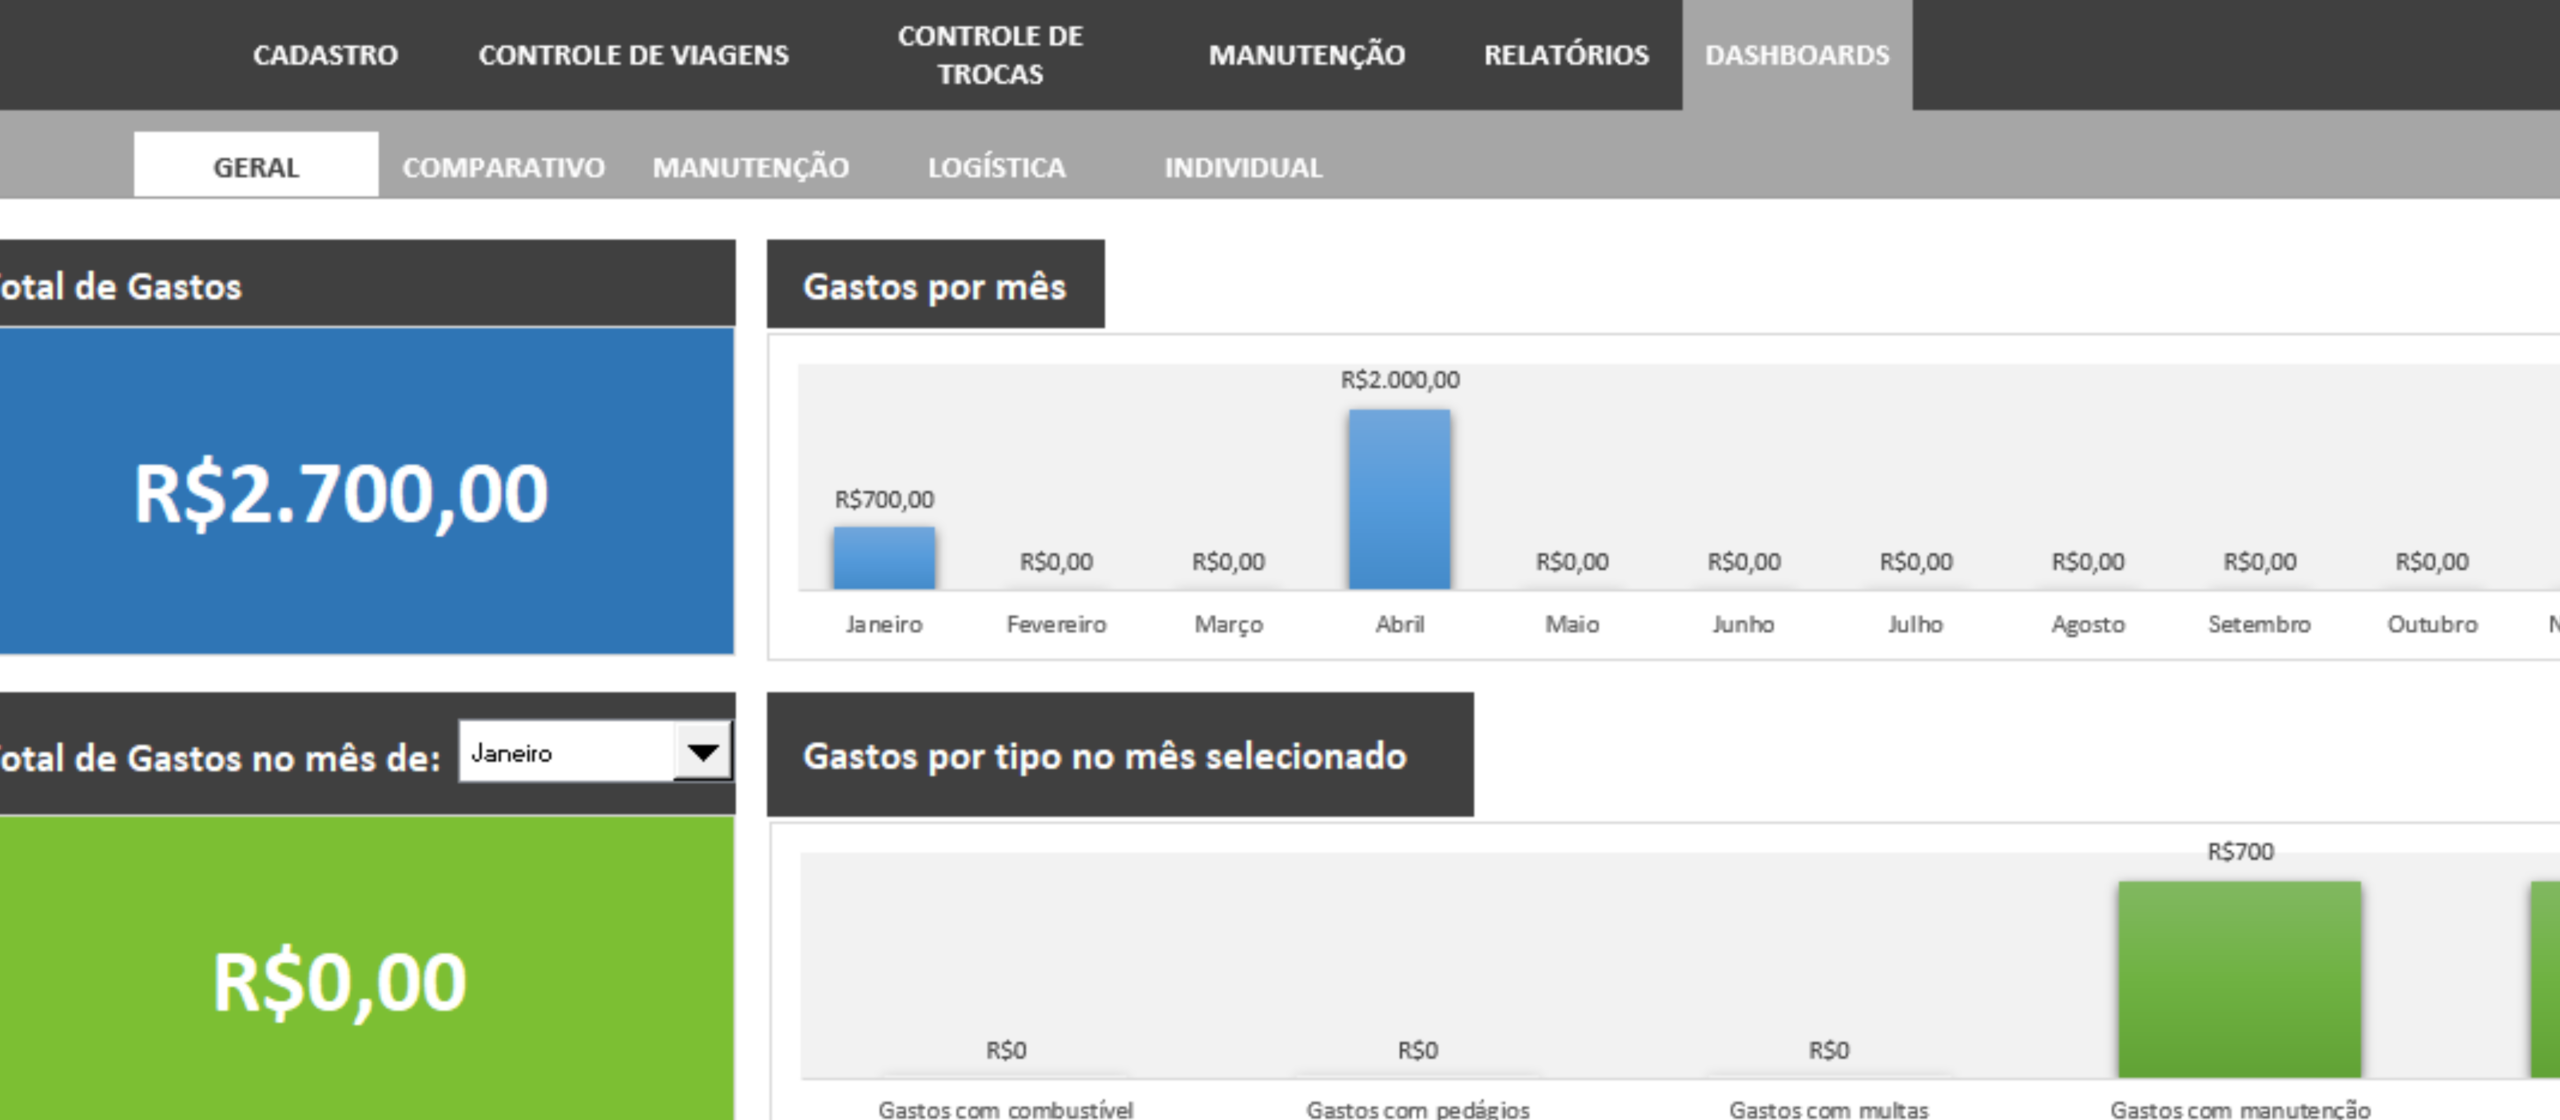
Task: Open the MANUTENÇÃO dashboard sub-tab
Action: click(x=750, y=167)
